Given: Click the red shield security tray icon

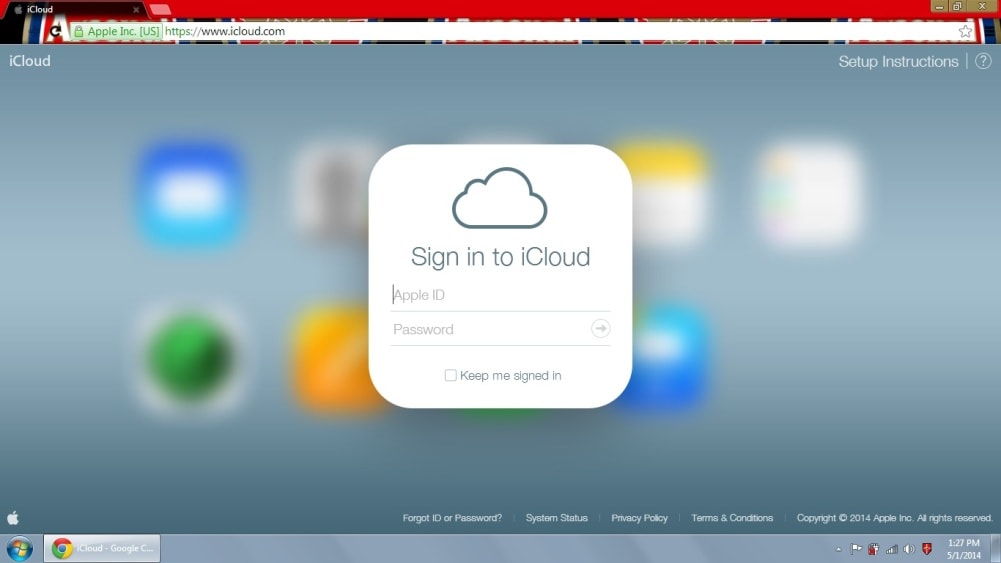Looking at the screenshot, I should [x=927, y=548].
